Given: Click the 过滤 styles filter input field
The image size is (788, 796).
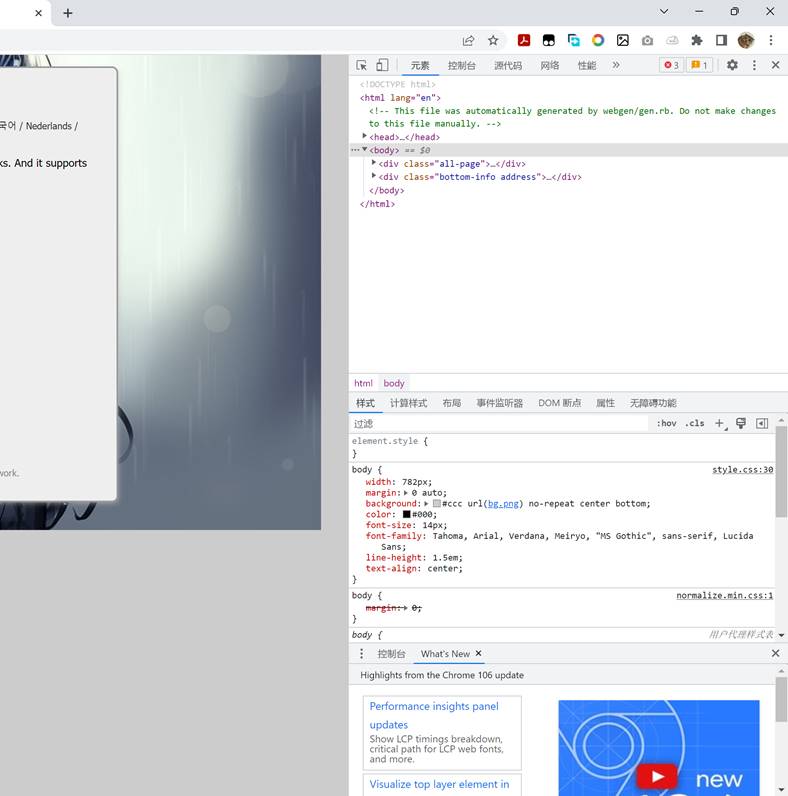Looking at the screenshot, I should coord(500,423).
